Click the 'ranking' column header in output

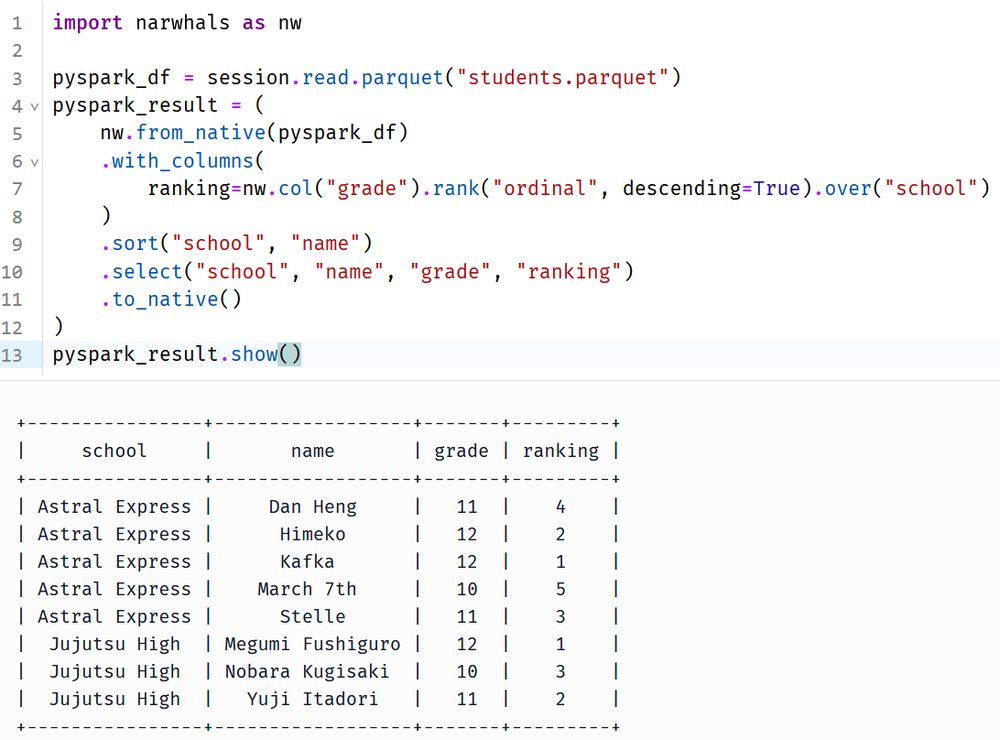561,452
